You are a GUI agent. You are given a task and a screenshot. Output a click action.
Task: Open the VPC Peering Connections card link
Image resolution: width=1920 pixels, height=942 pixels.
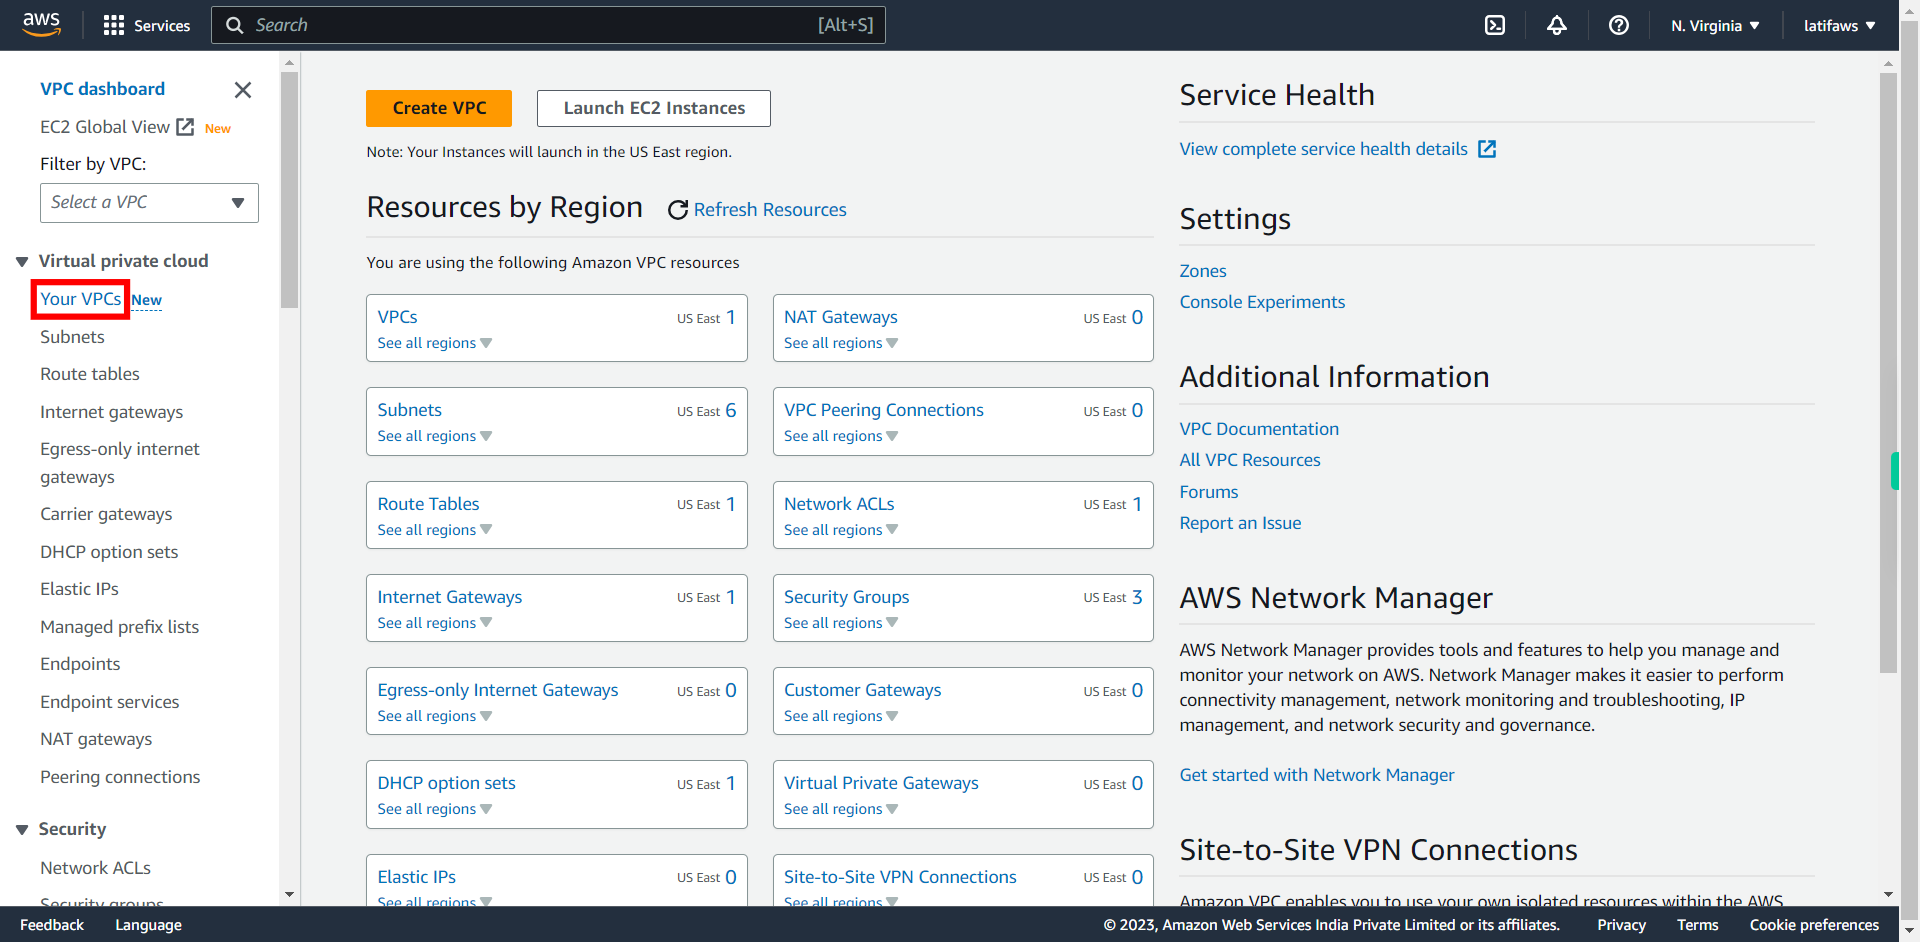click(884, 410)
